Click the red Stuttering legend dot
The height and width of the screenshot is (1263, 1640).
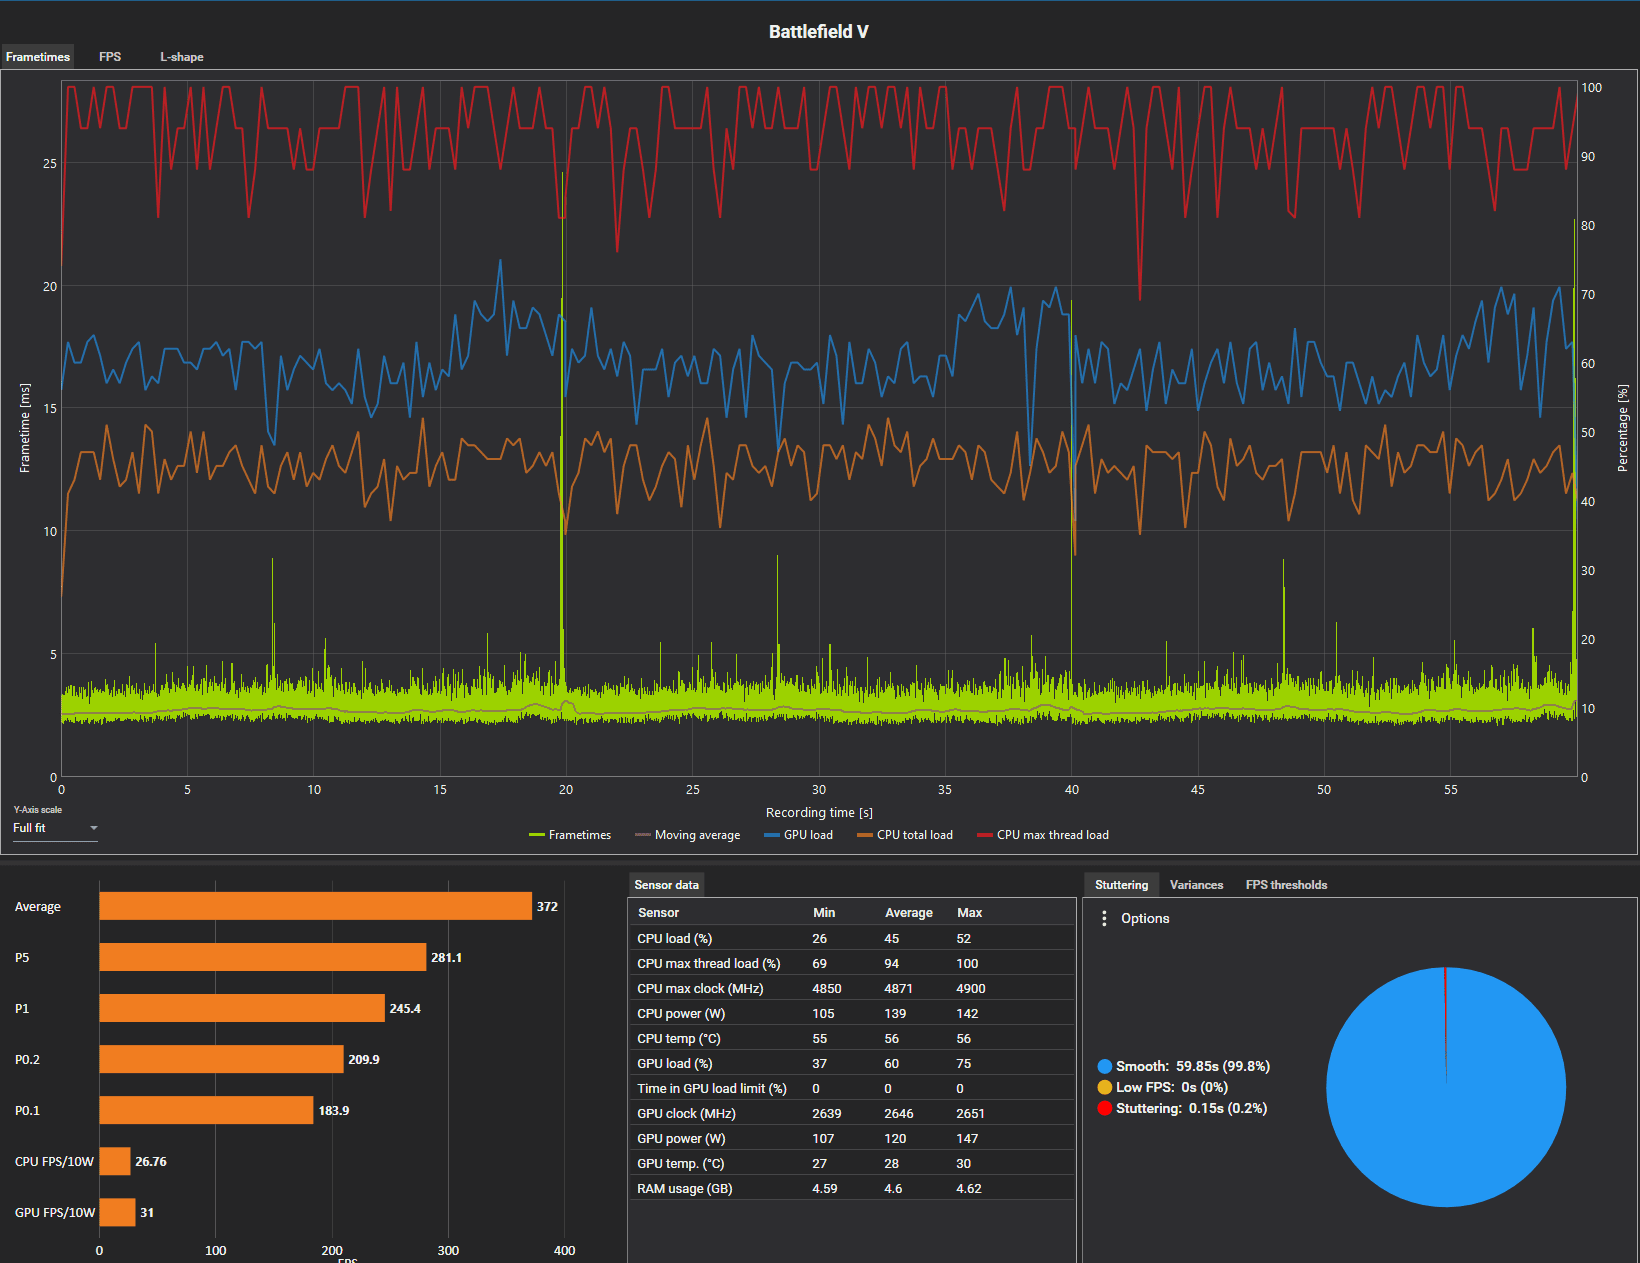[1104, 1109]
